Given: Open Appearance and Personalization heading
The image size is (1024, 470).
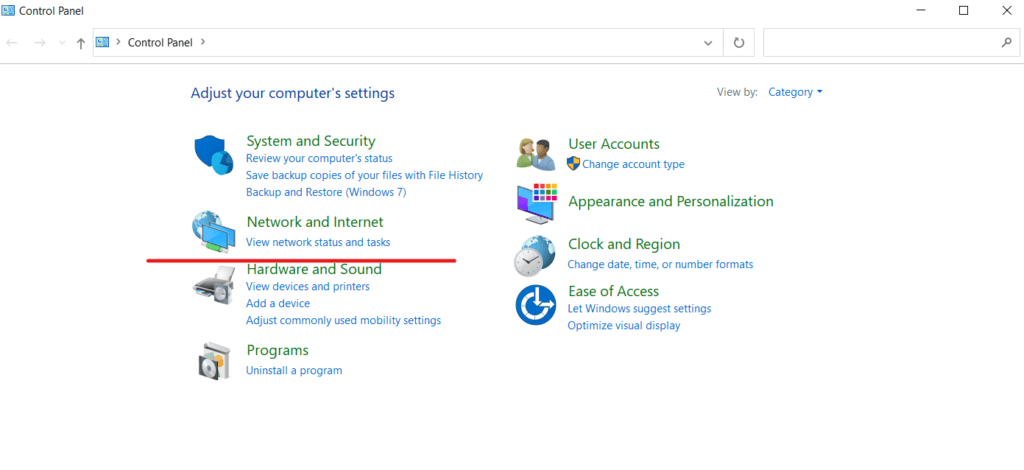Looking at the screenshot, I should click(x=671, y=201).
